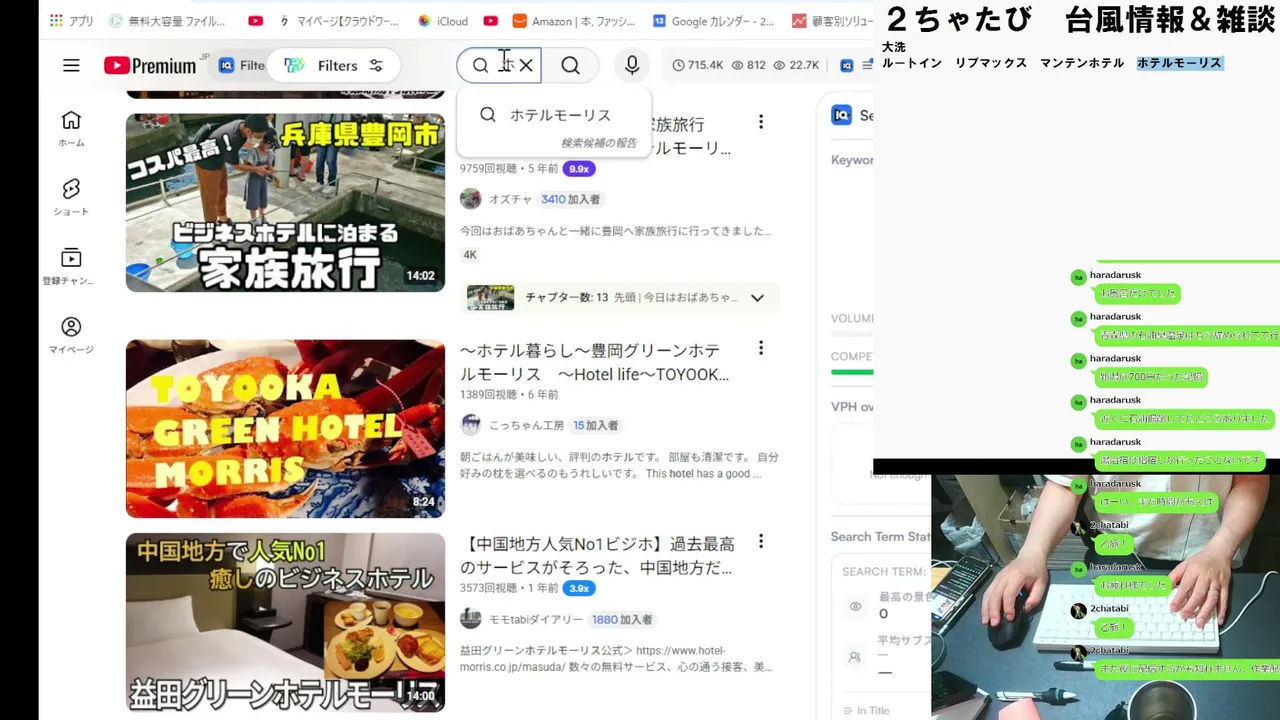
Task: Open the 無料大容量 ファイル bookmark
Action: (168, 21)
